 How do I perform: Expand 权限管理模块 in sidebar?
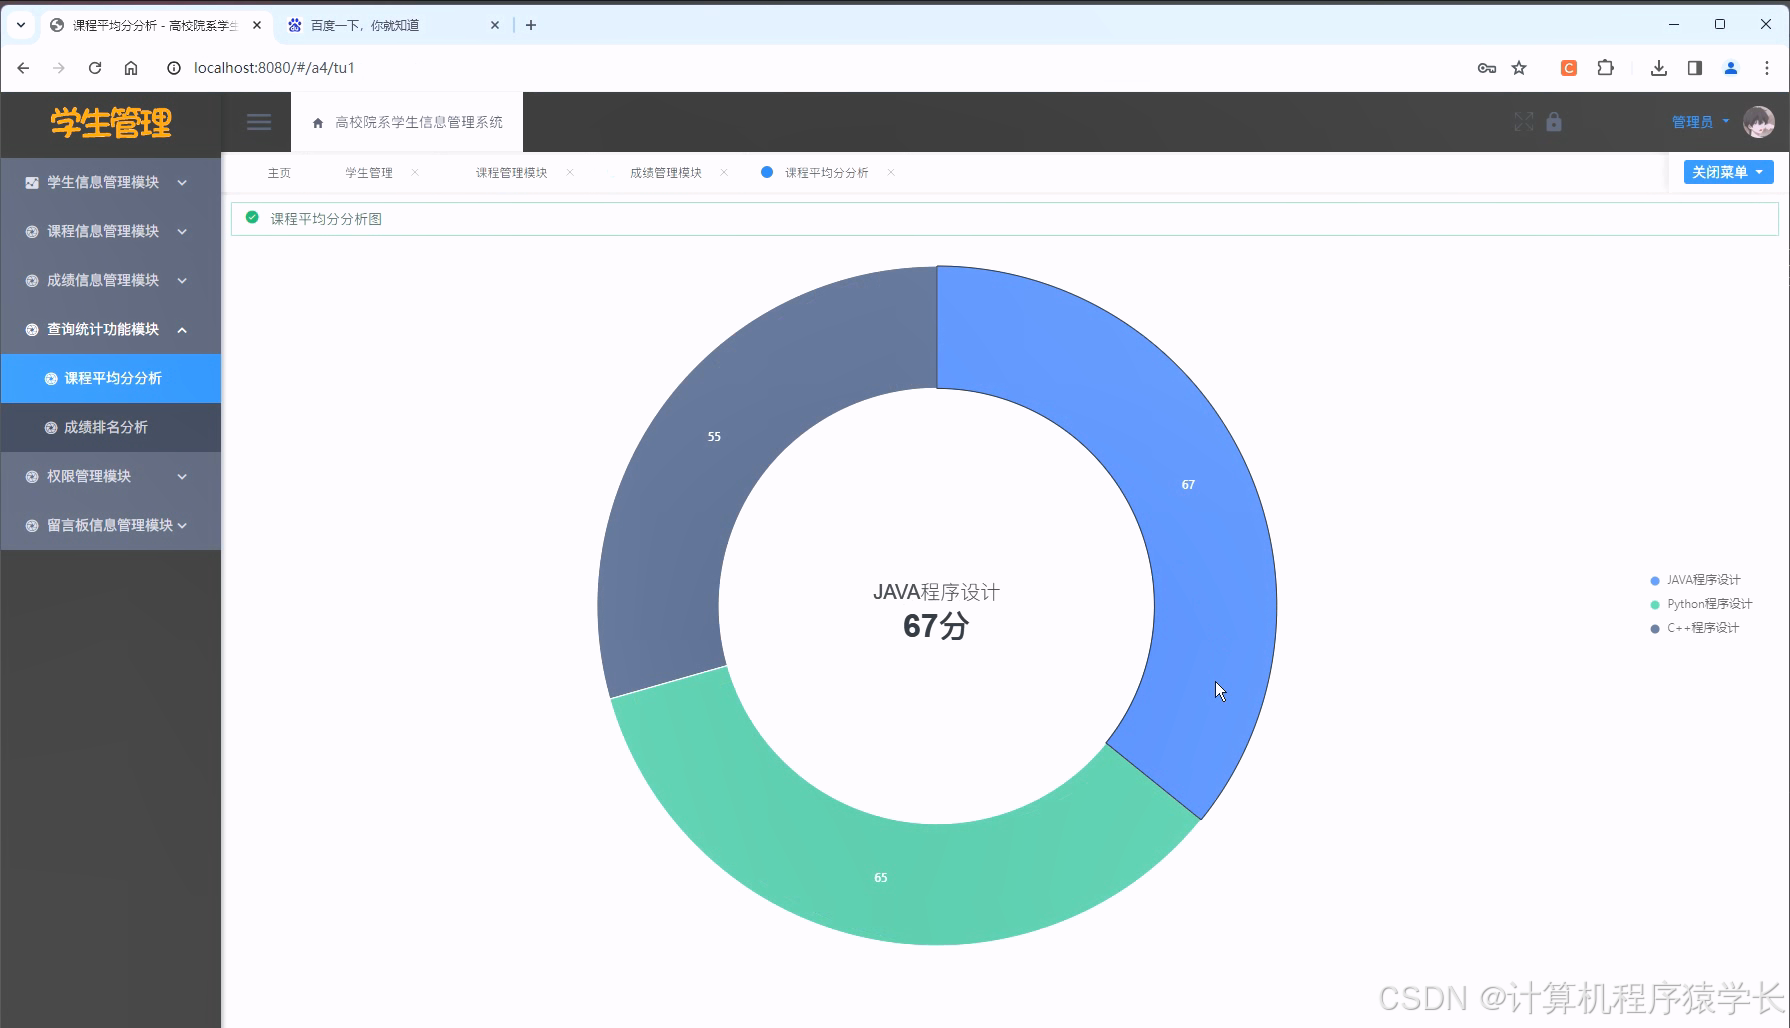point(111,476)
